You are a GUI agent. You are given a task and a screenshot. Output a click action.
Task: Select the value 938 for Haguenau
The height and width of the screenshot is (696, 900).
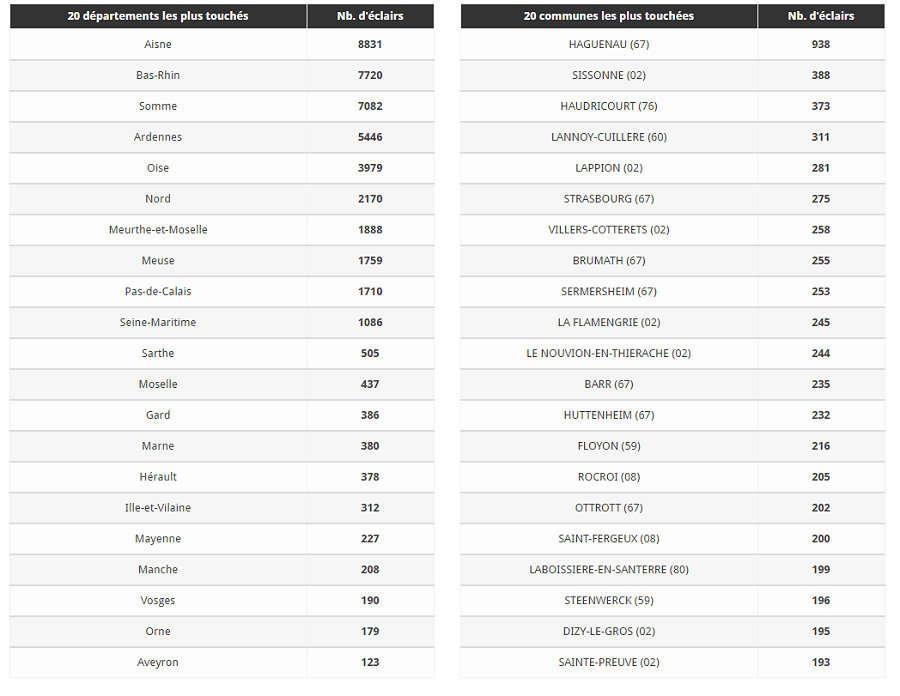(821, 44)
